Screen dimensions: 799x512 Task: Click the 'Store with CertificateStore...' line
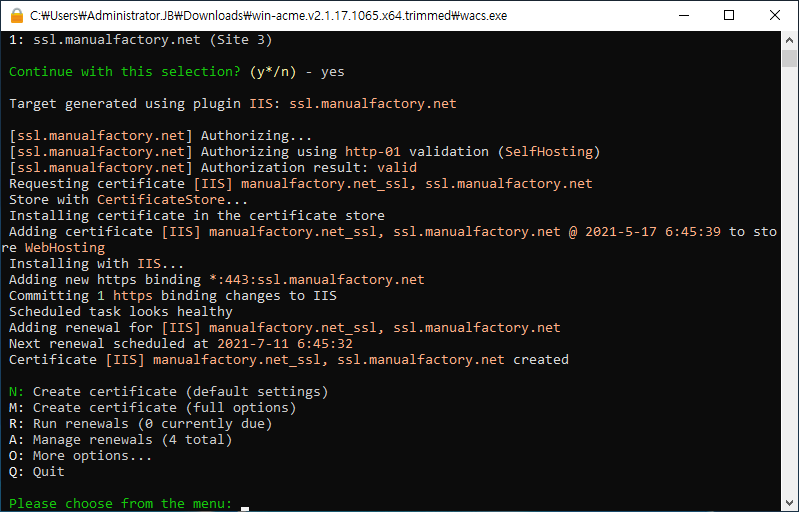128,200
